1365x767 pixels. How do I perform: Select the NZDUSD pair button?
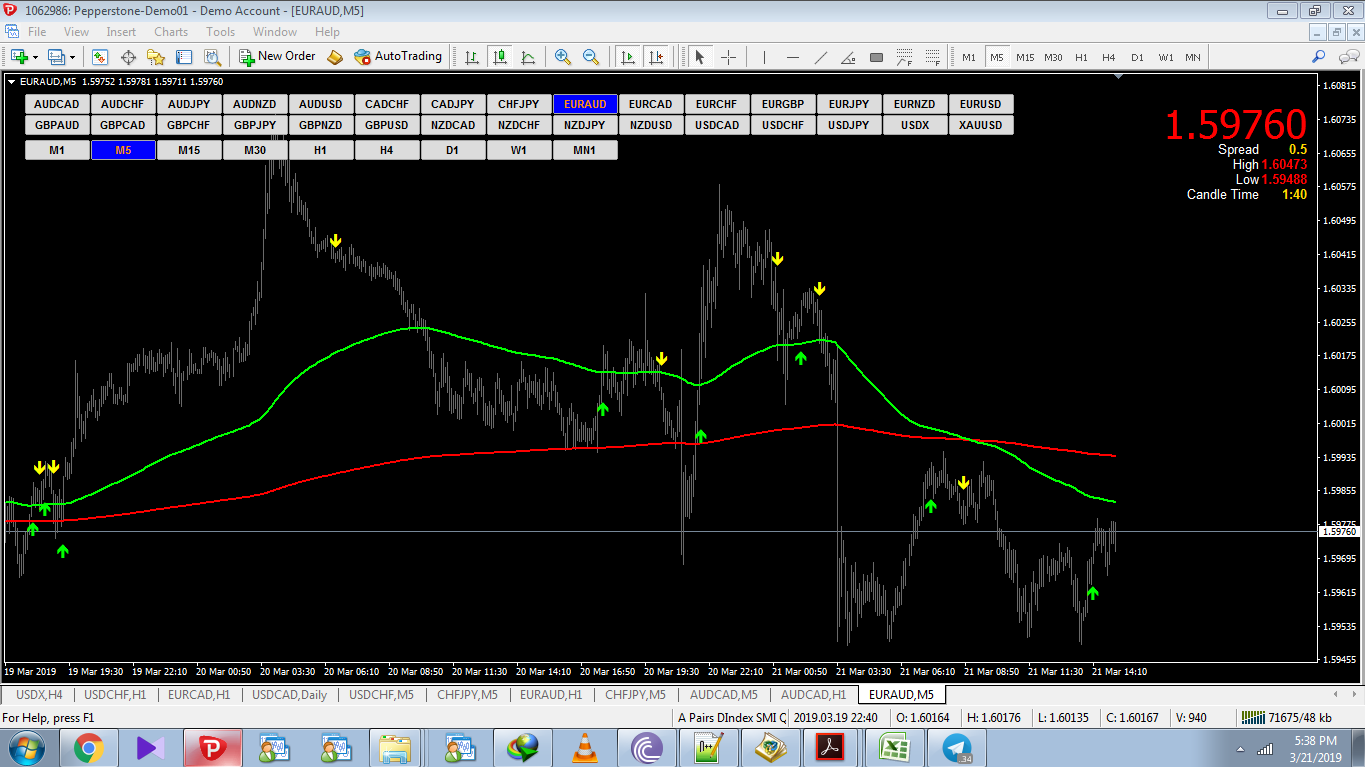(x=651, y=125)
